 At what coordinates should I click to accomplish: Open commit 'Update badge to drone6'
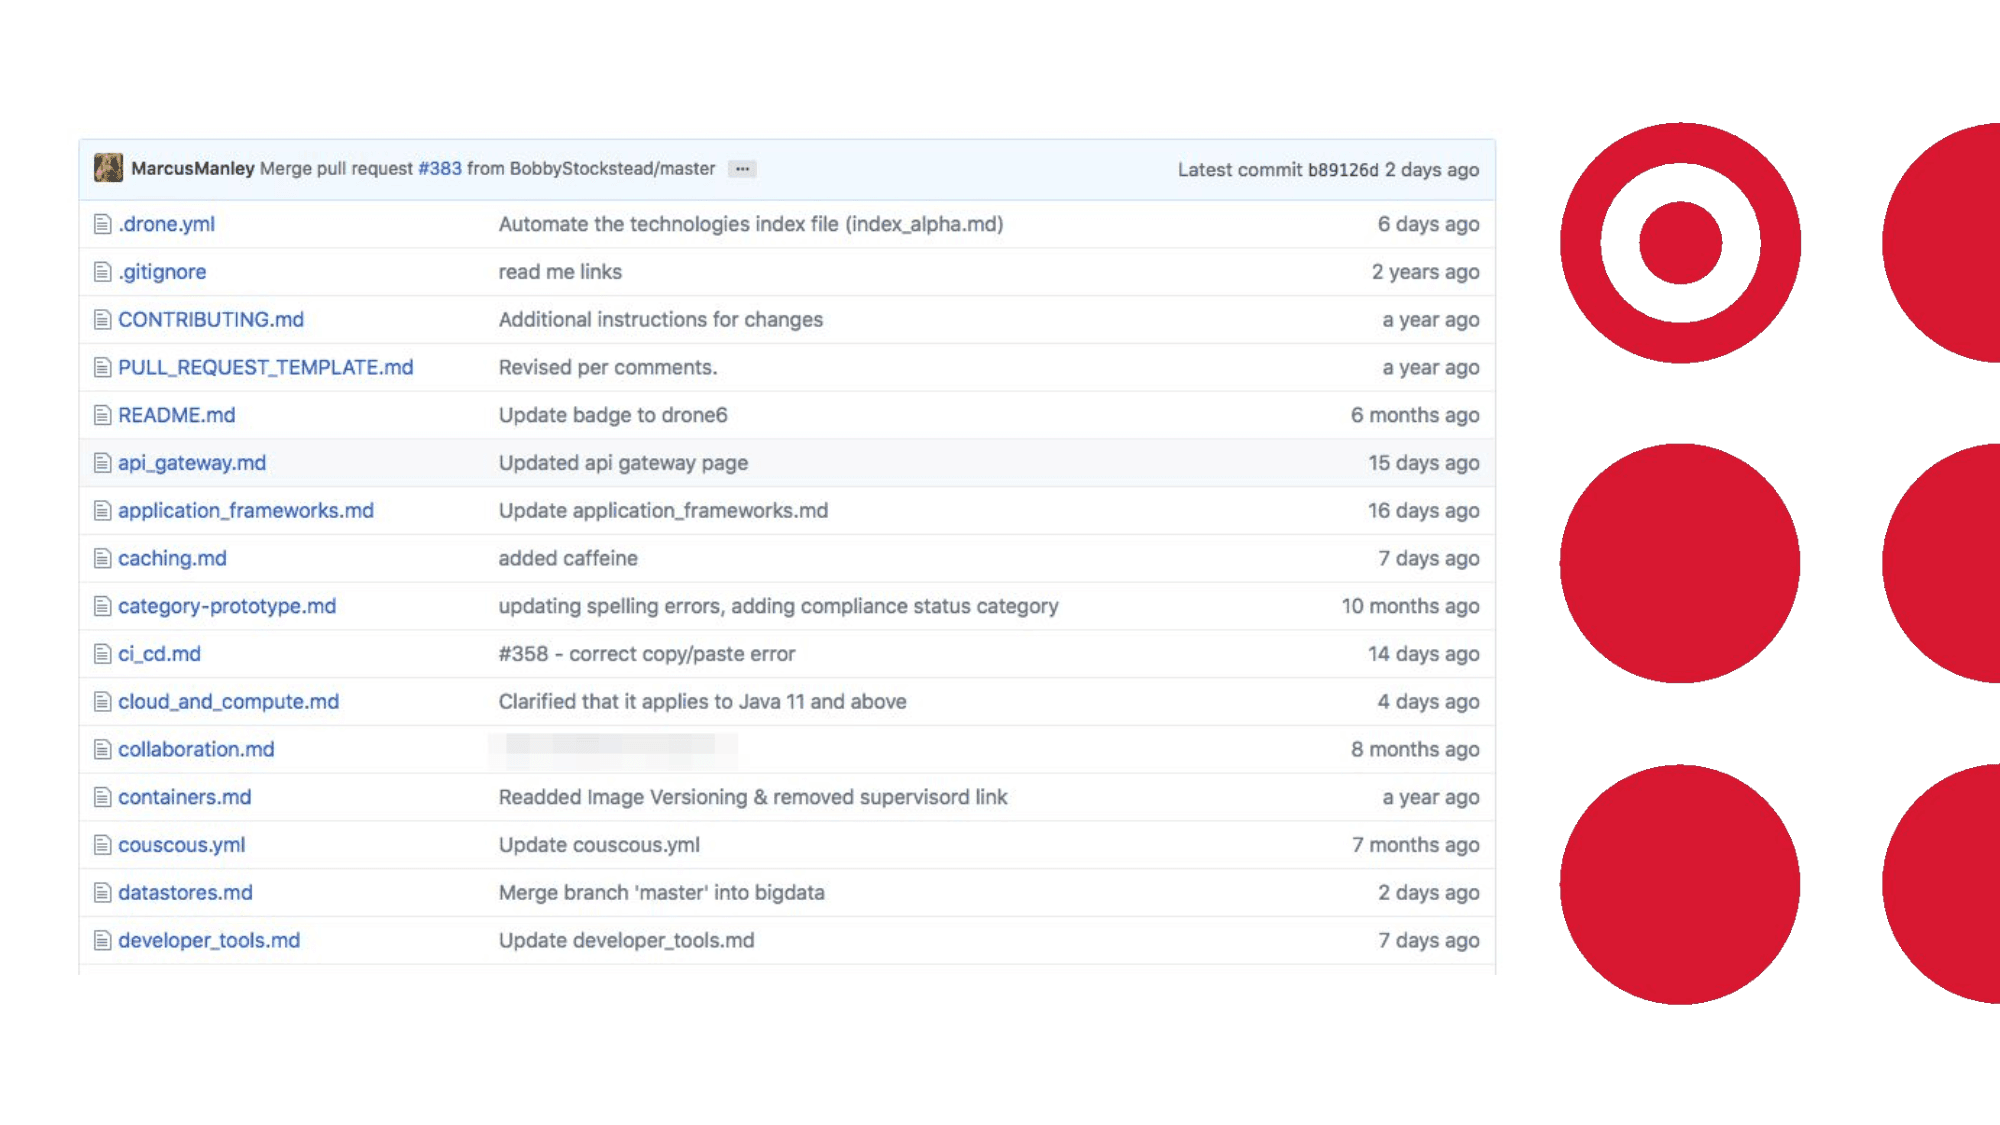[613, 415]
